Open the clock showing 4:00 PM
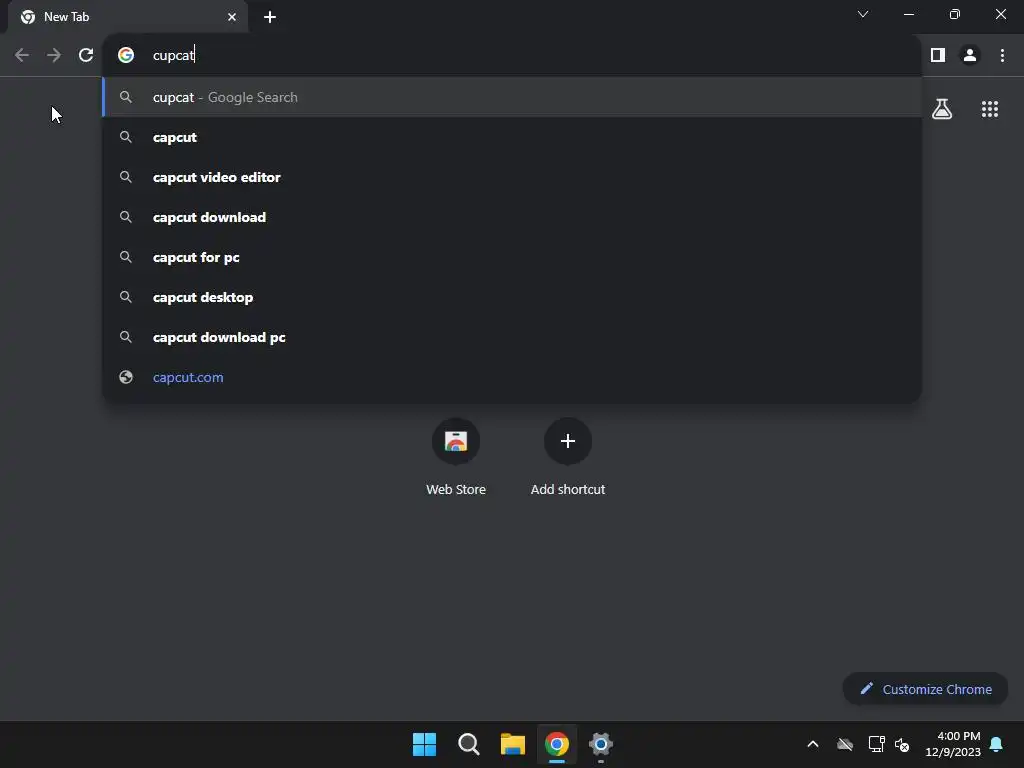Image resolution: width=1024 pixels, height=768 pixels. pyautogui.click(x=953, y=744)
